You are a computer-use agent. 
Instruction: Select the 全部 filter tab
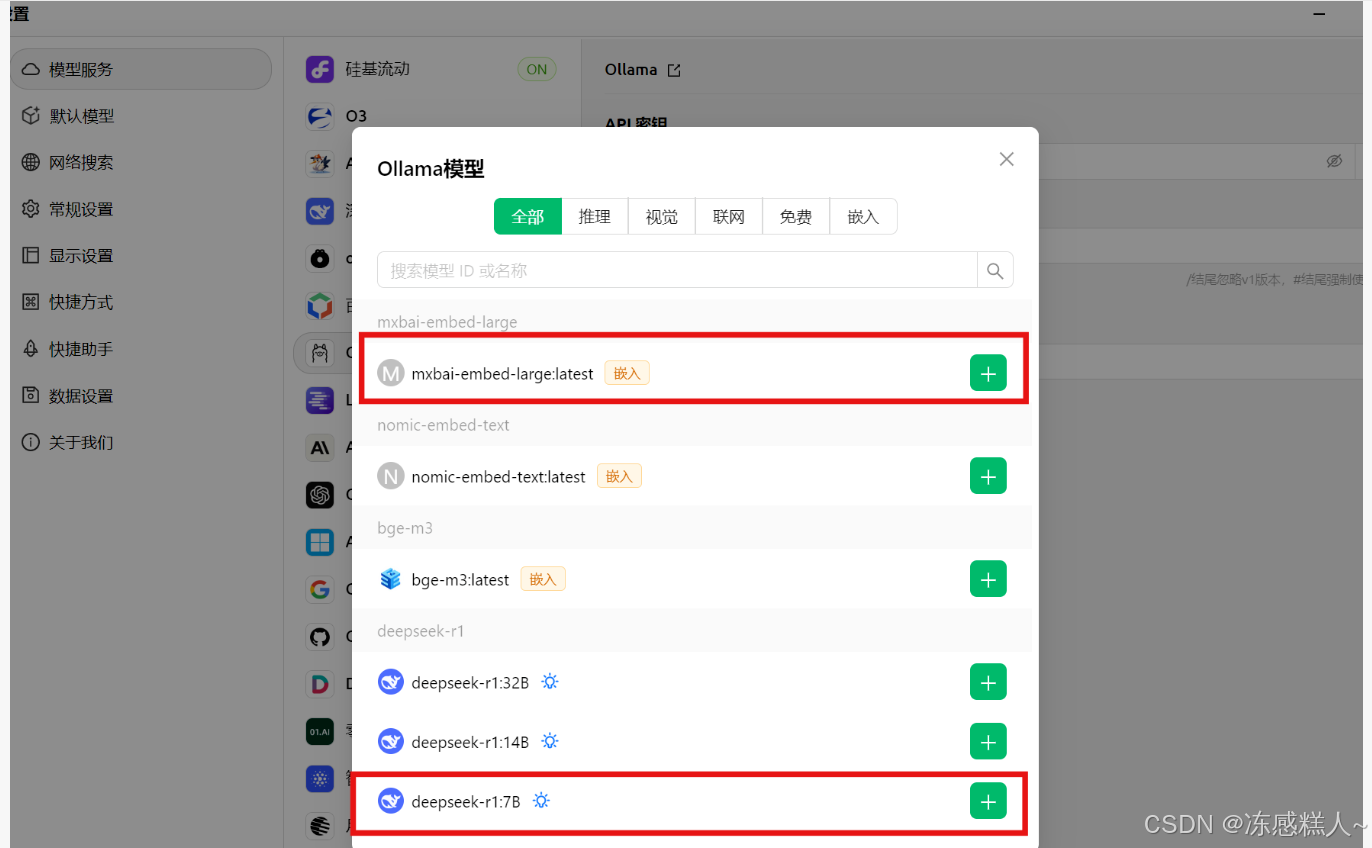tap(527, 216)
